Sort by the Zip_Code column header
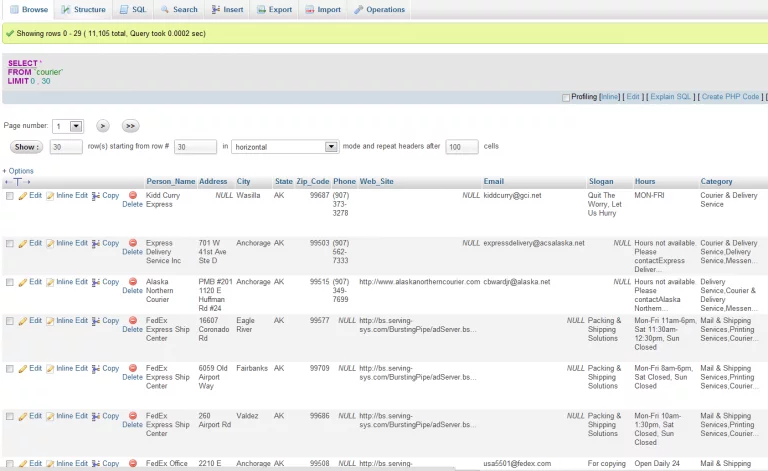Image resolution: width=768 pixels, height=471 pixels. point(313,182)
